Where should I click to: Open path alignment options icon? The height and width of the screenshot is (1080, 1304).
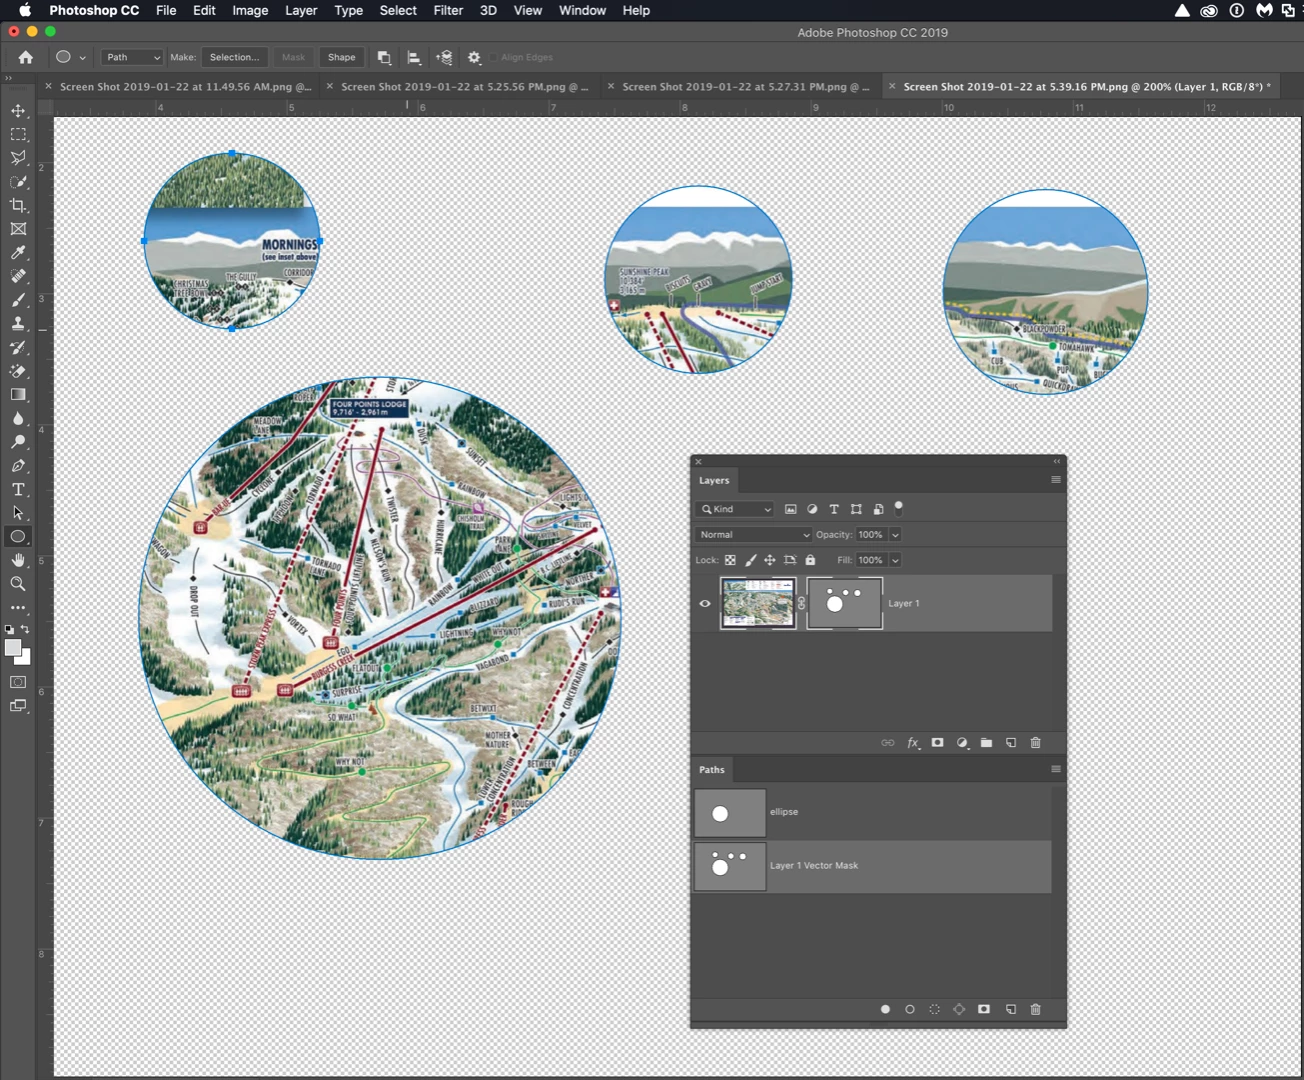coord(414,57)
